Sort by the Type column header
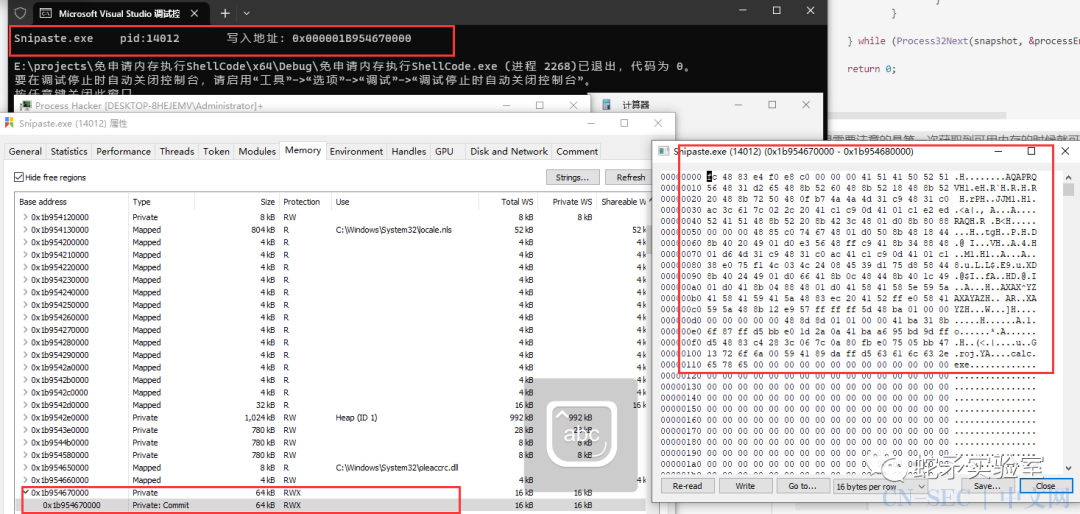Screen dimensions: 1080x514 pyautogui.click(x=162, y=202)
